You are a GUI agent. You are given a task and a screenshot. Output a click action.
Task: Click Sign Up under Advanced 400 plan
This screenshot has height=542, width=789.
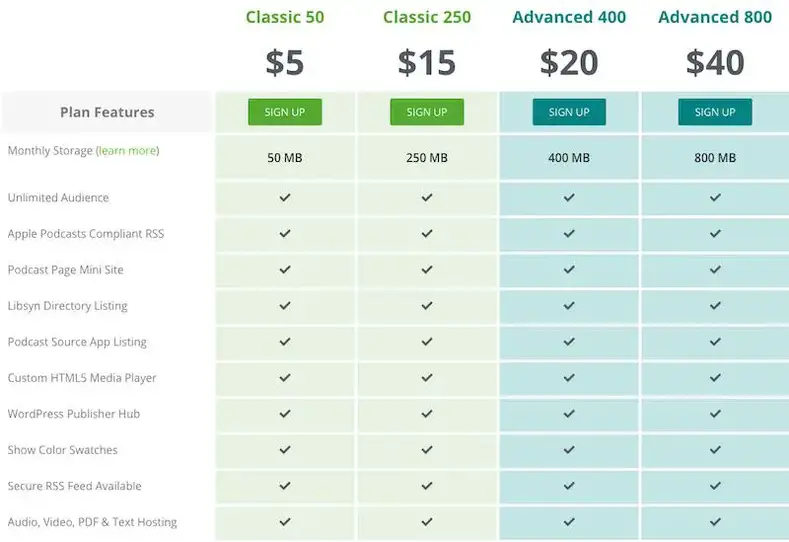[569, 112]
